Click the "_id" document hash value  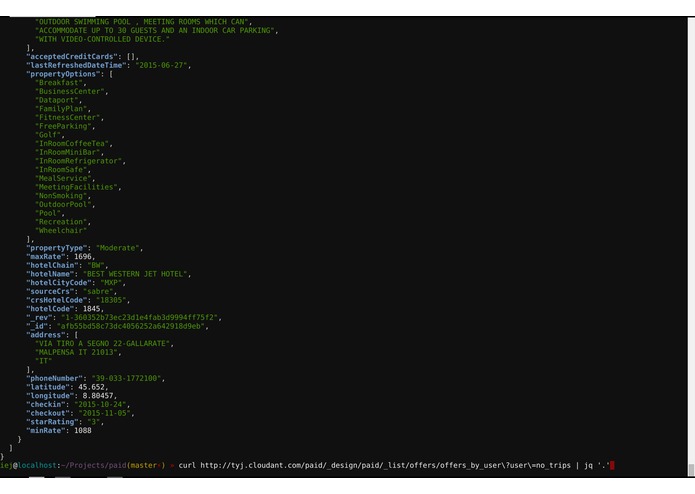click(x=130, y=326)
